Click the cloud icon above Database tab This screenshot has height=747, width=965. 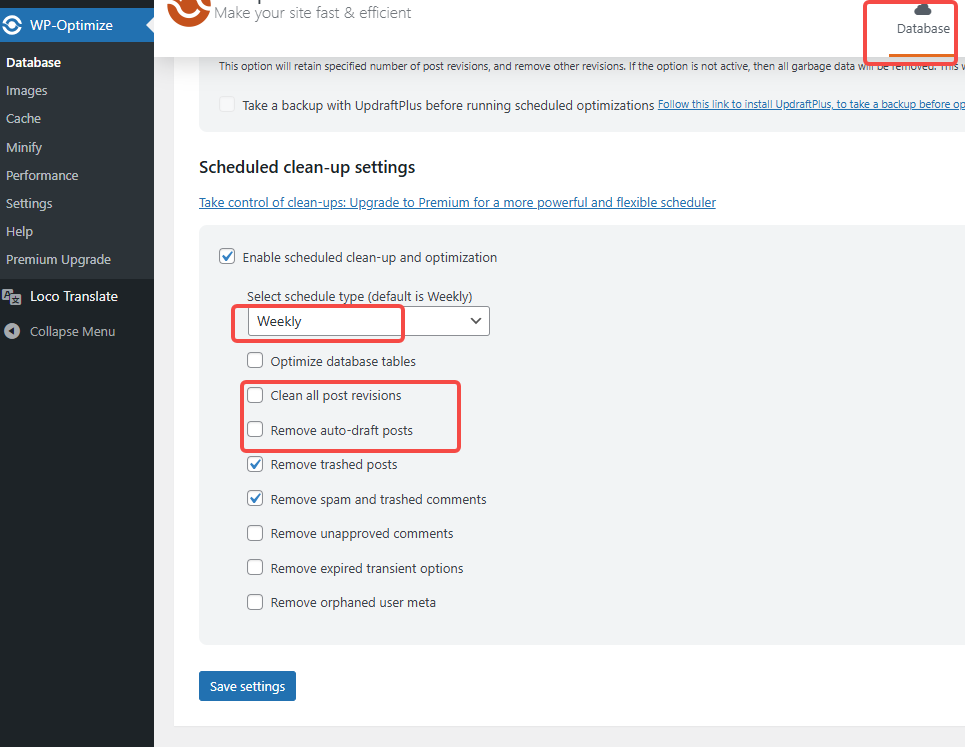pos(923,9)
